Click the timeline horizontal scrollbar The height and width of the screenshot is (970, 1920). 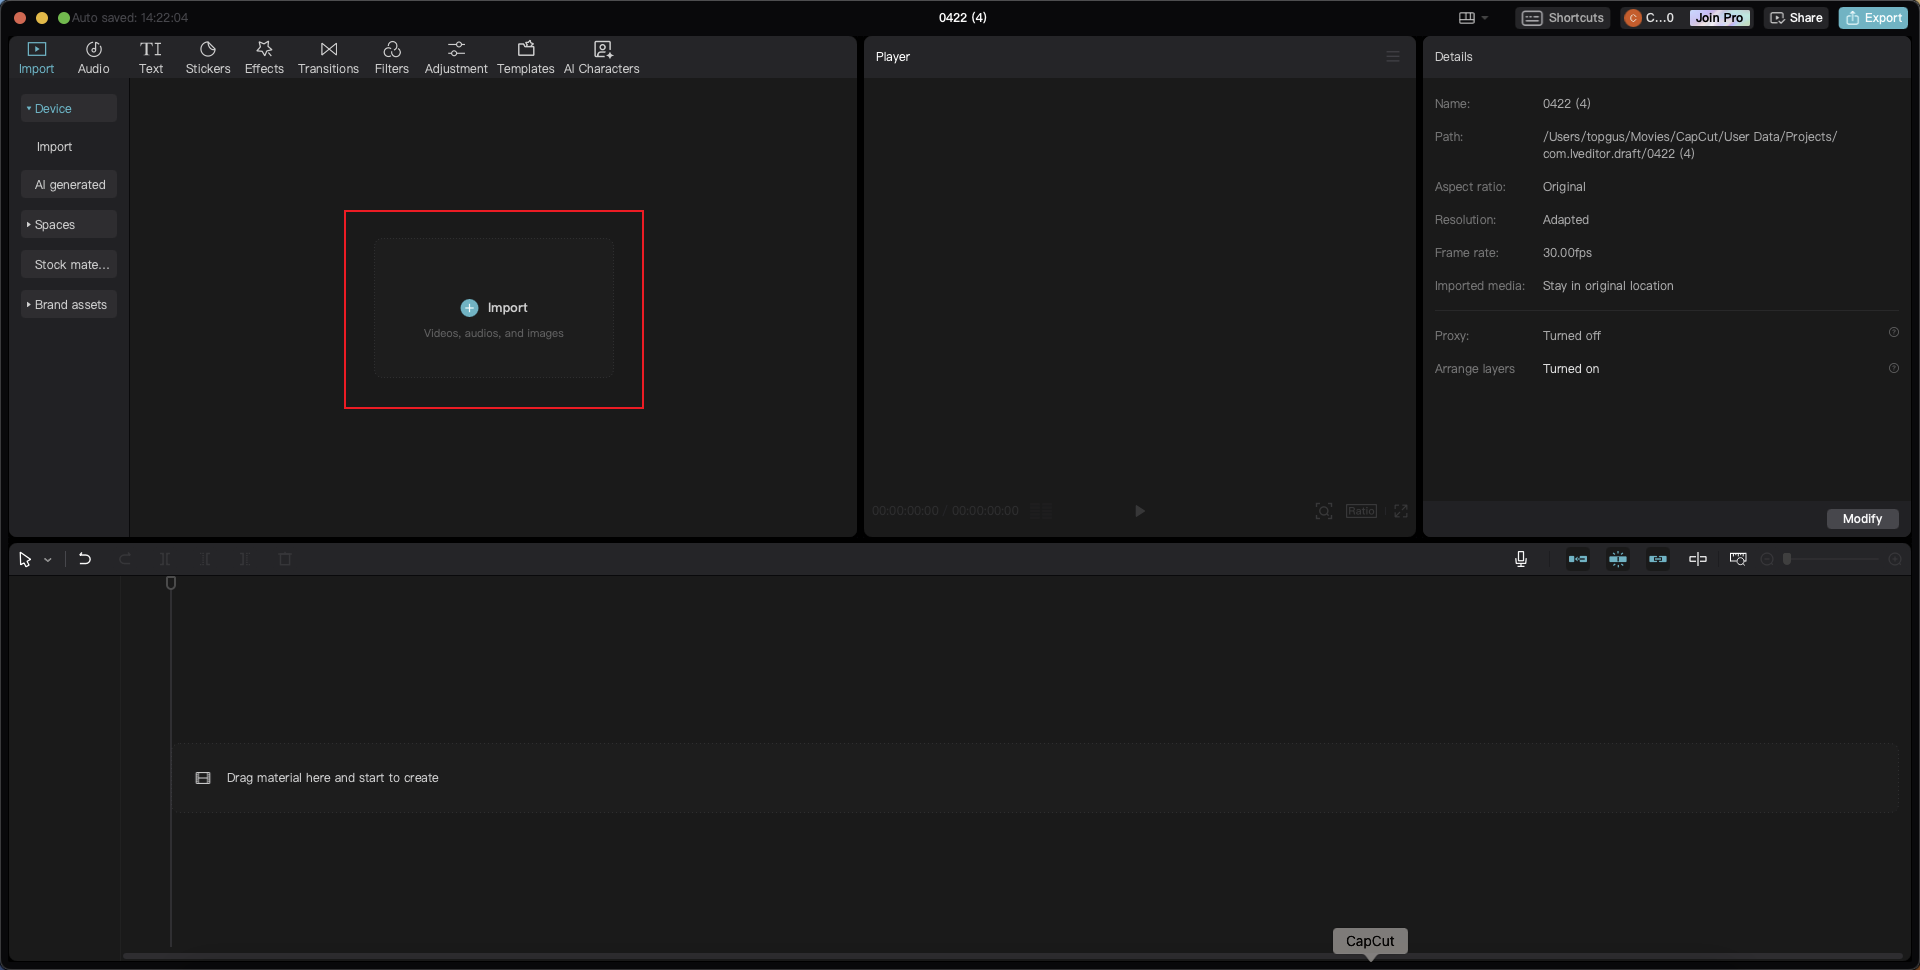(x=1012, y=956)
